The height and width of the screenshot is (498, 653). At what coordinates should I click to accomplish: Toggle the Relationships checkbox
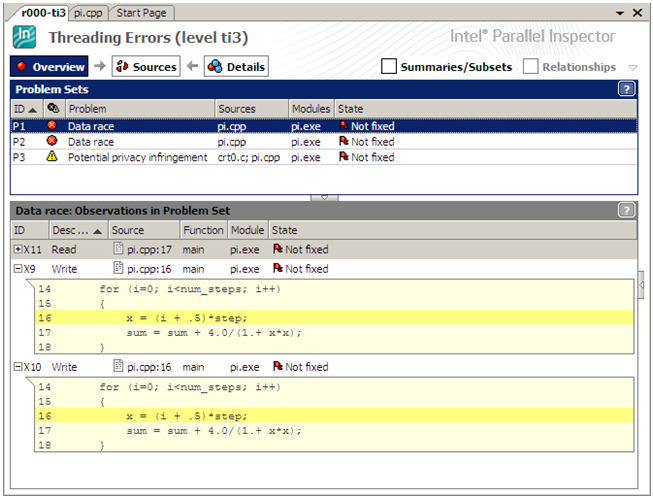pos(531,66)
